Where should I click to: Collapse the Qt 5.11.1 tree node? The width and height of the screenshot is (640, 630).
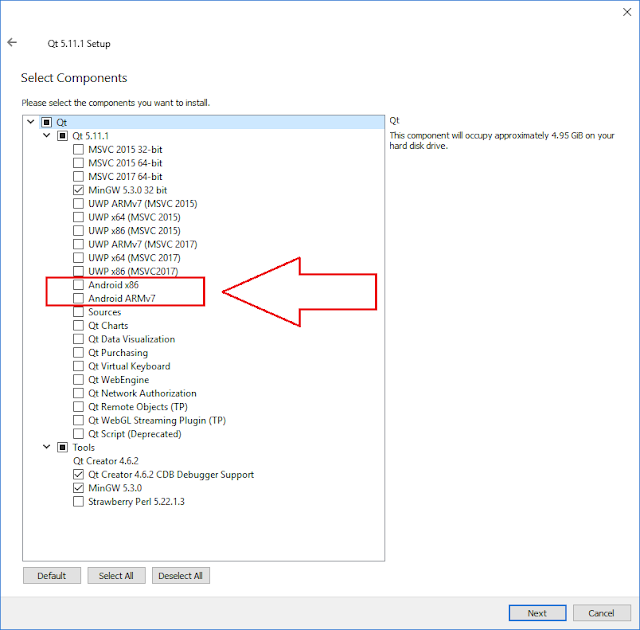click(47, 135)
